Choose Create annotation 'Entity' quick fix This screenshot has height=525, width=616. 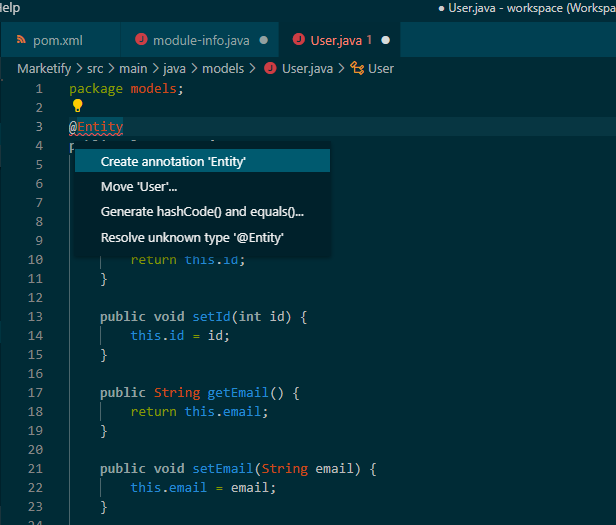click(202, 161)
